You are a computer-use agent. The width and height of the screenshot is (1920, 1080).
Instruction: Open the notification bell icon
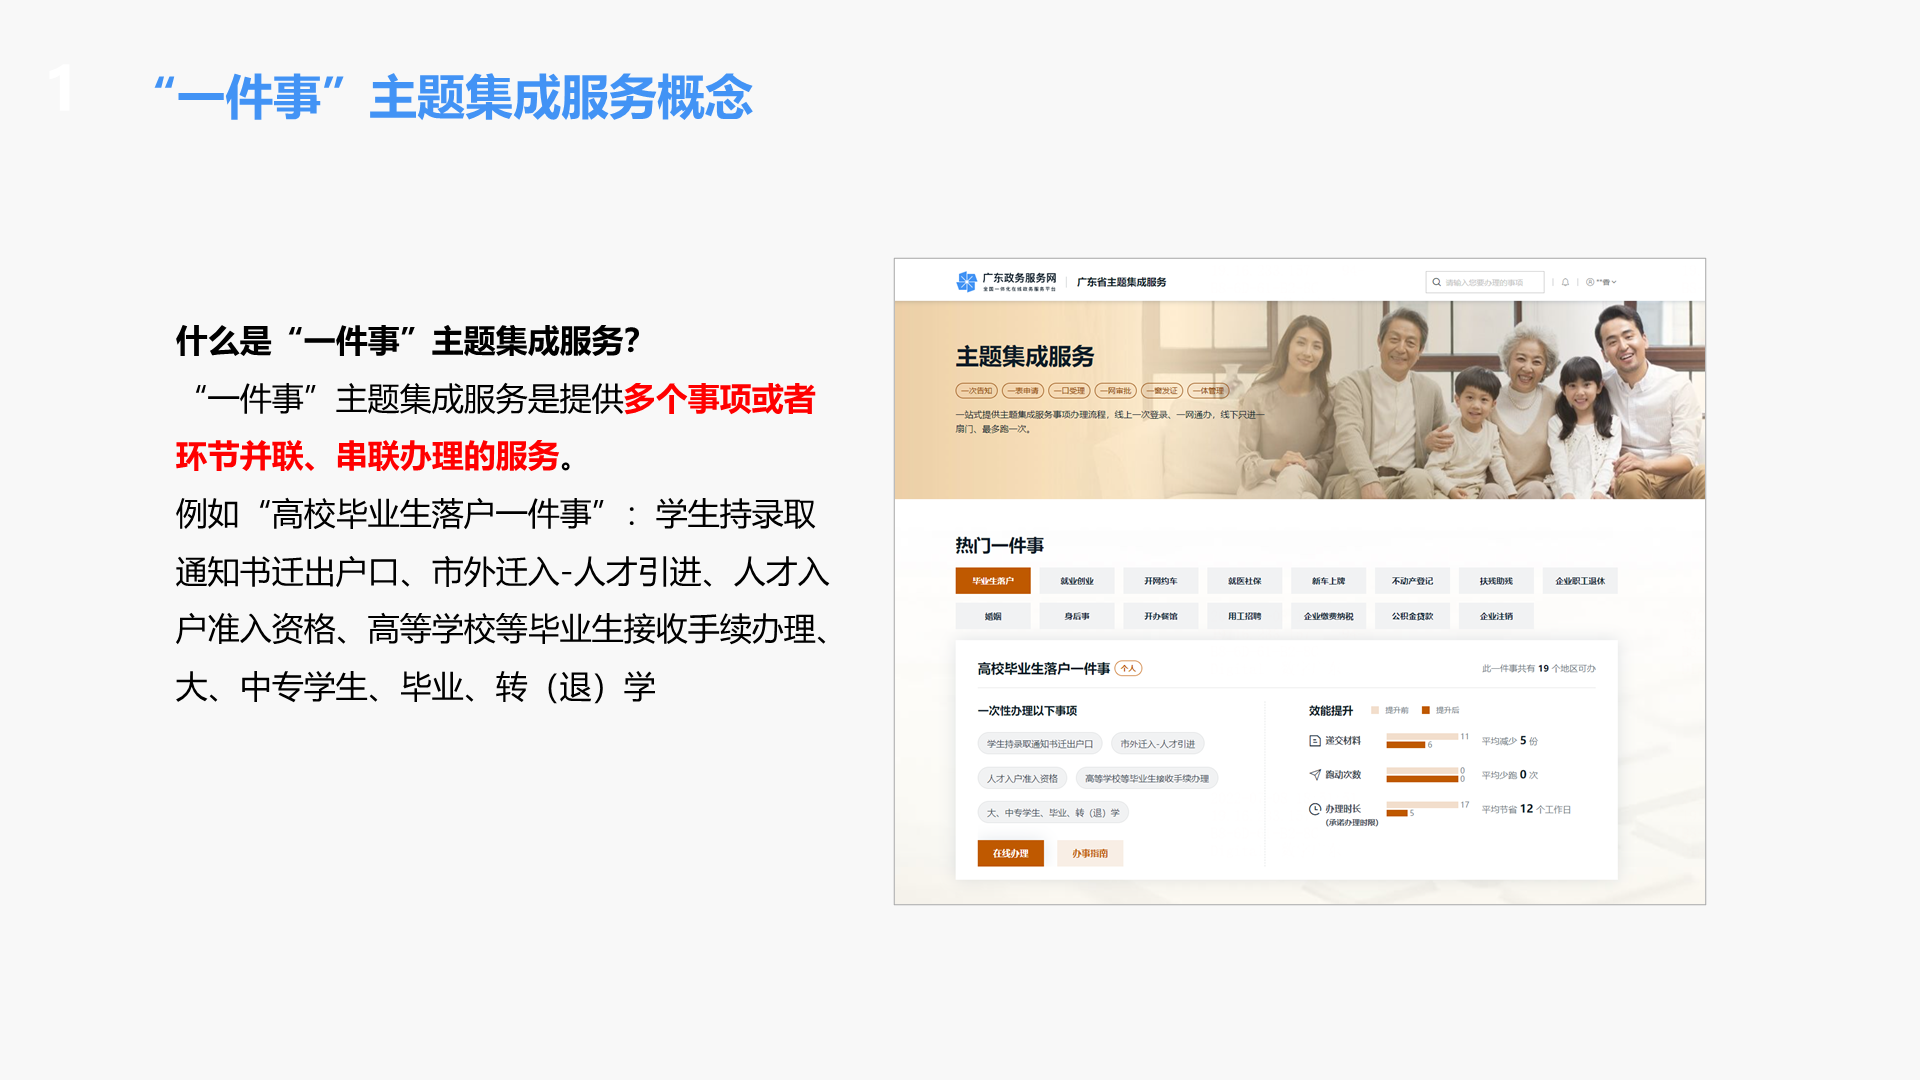pos(1566,282)
